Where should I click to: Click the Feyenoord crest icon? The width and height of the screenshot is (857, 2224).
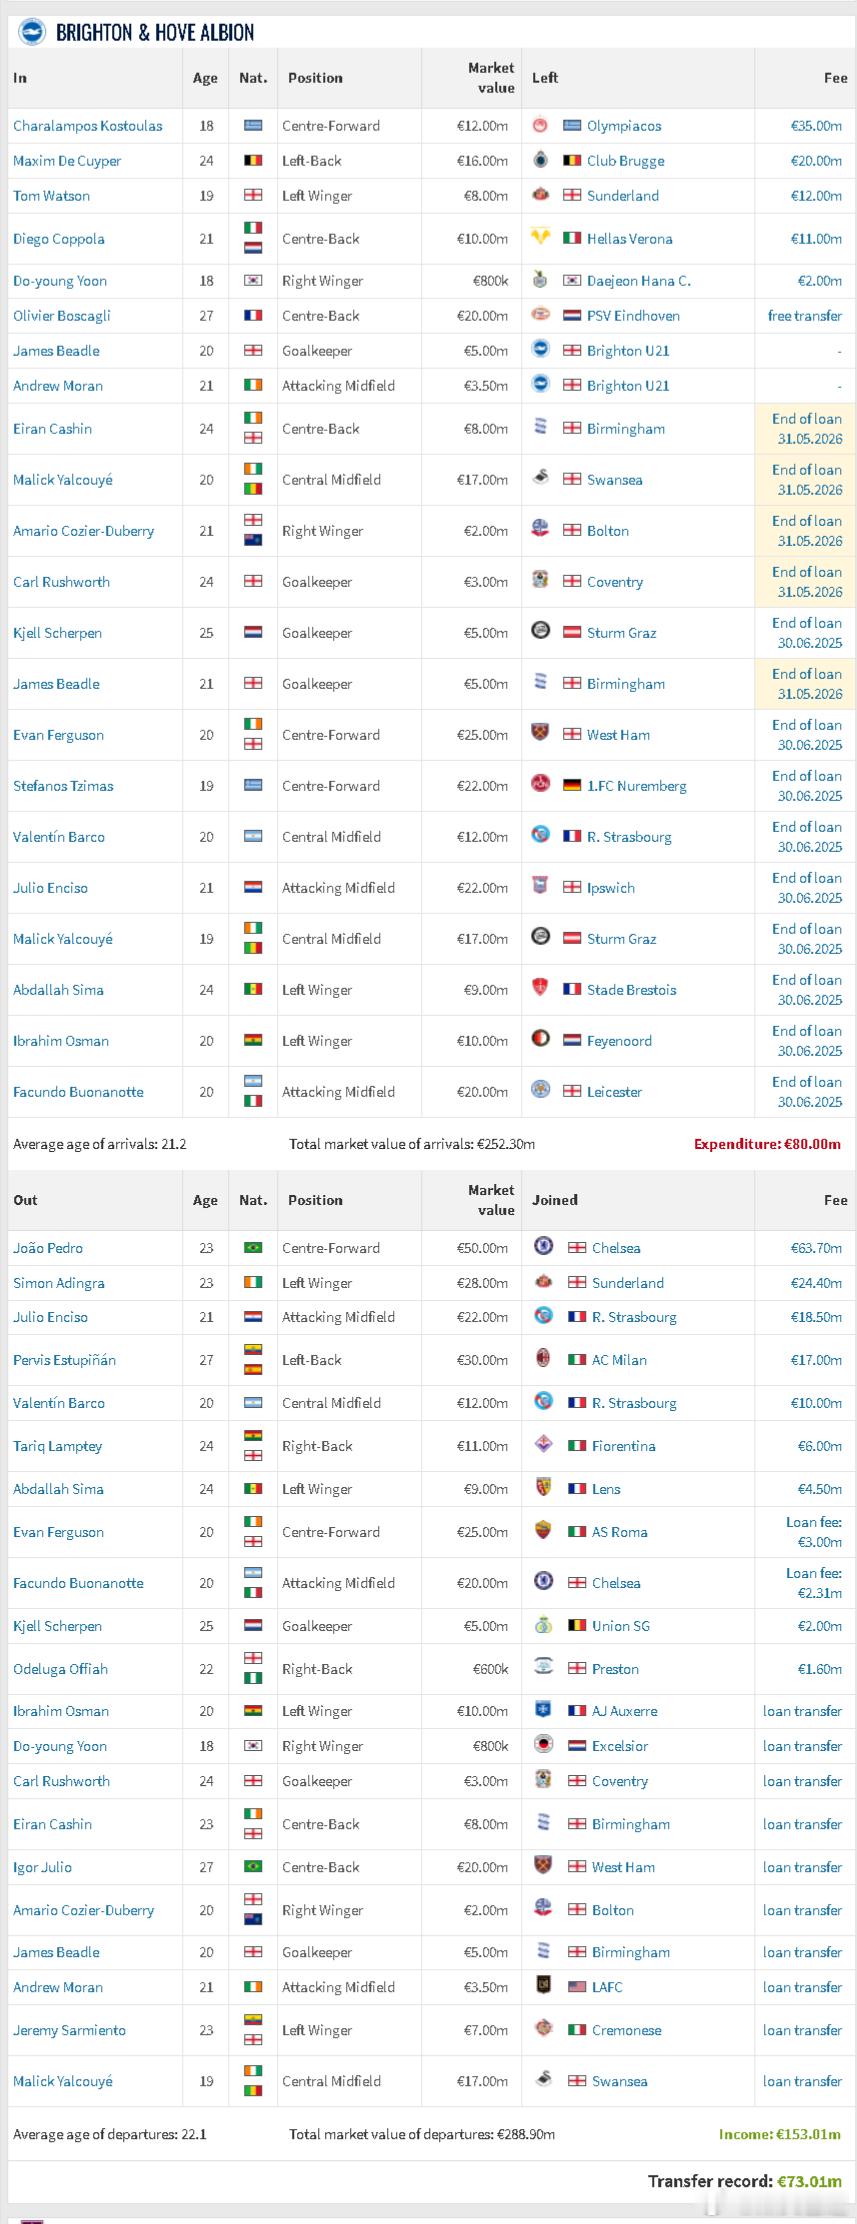point(540,1040)
